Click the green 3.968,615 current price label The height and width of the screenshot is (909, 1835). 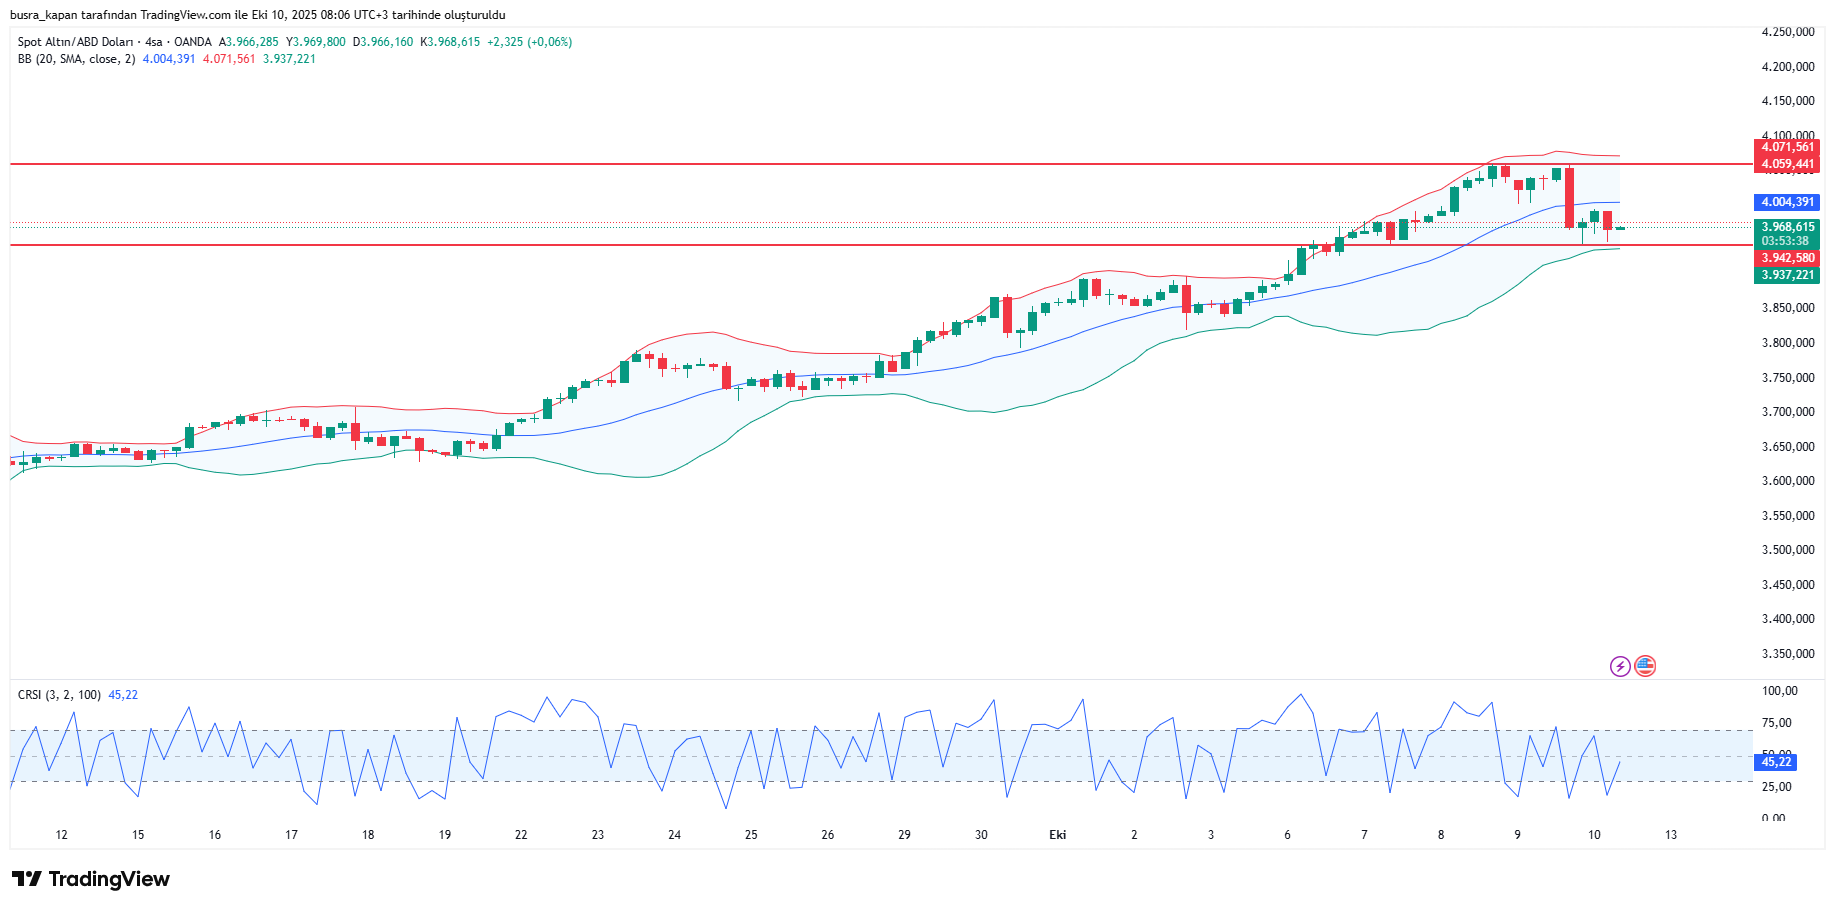[1787, 228]
